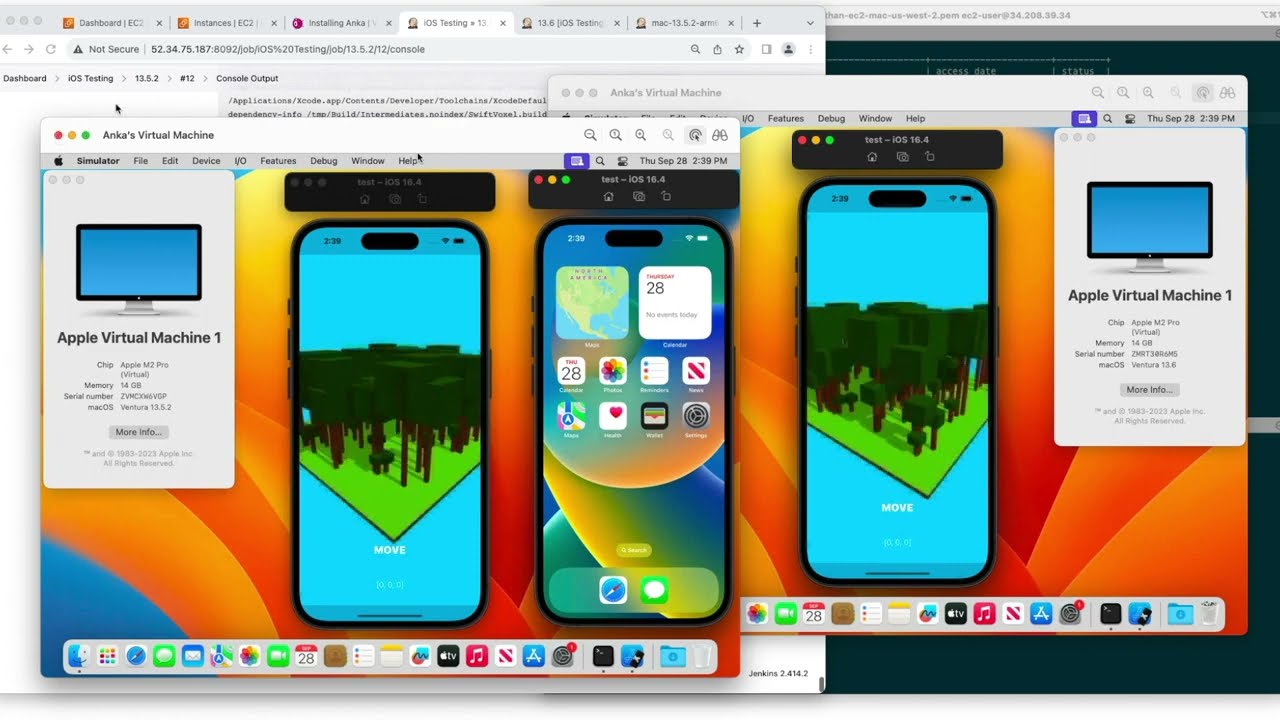Toggle pointer capture icon in front Anka toolbar
This screenshot has width=1280, height=720.
pos(694,135)
